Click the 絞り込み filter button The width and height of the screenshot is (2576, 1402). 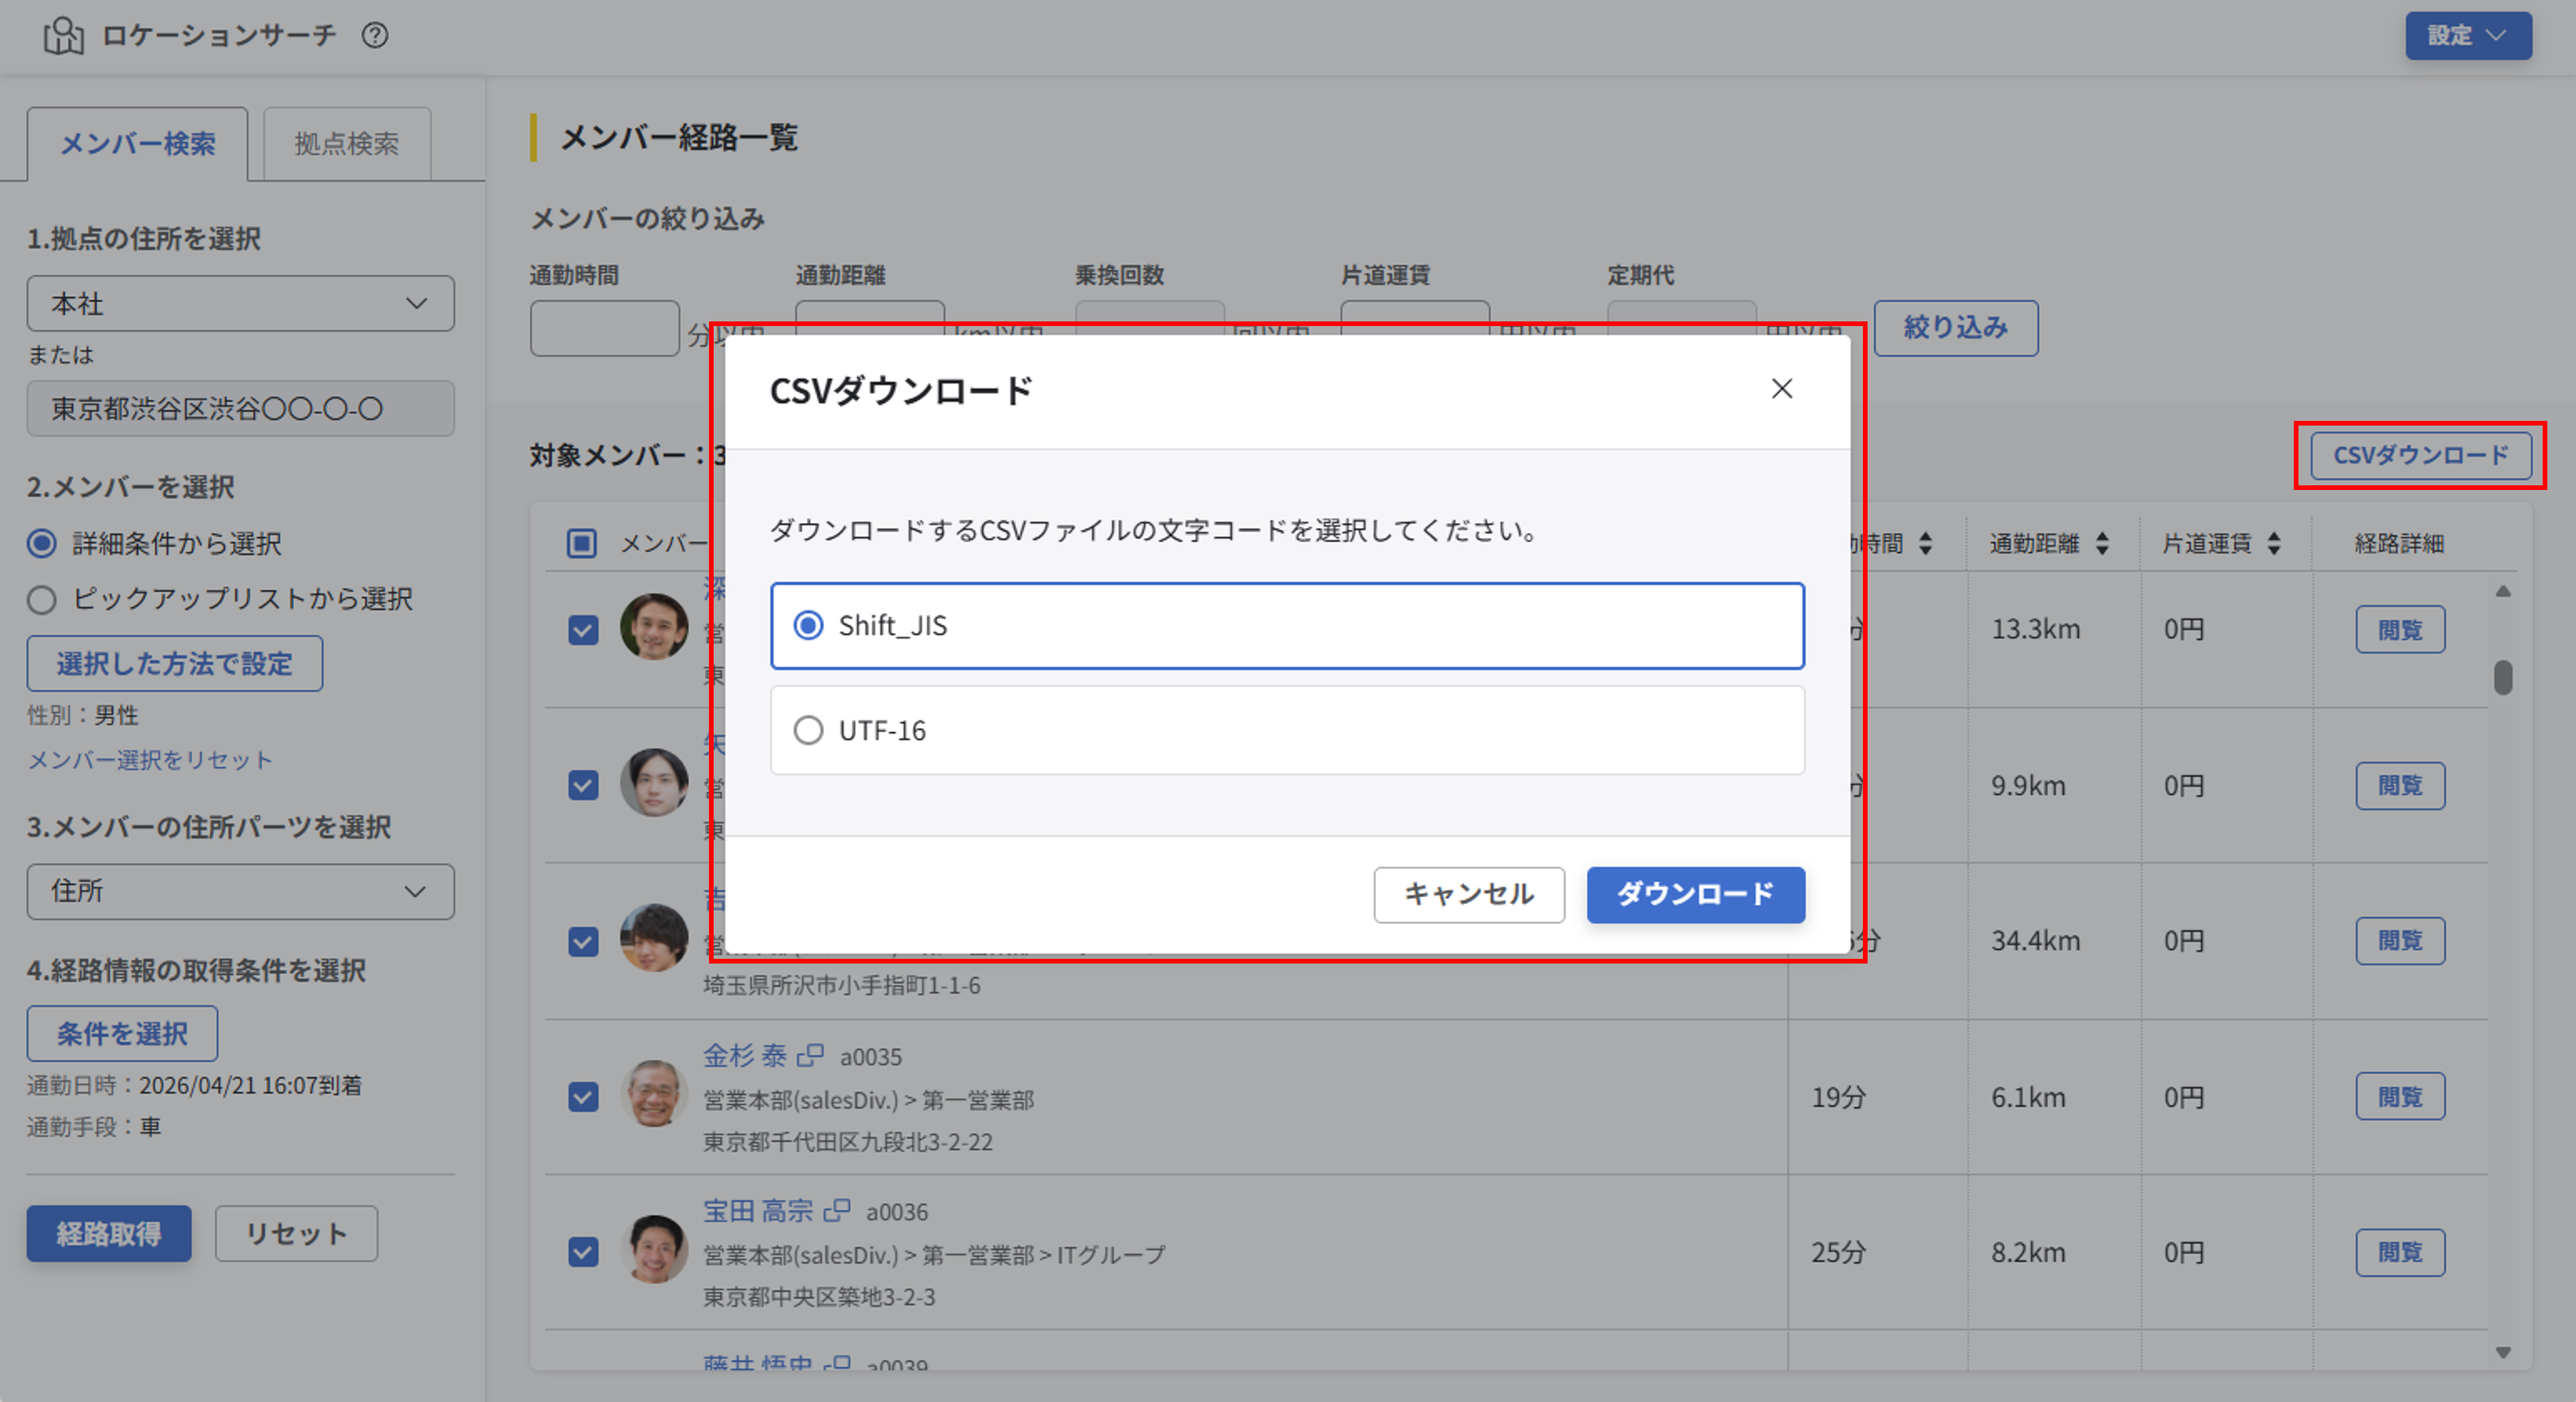point(1955,328)
